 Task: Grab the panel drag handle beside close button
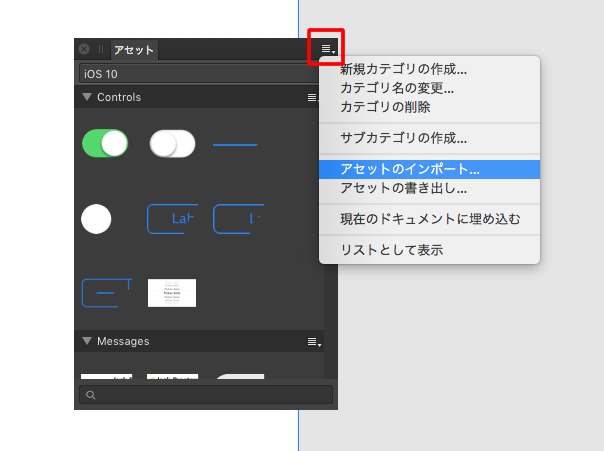pyautogui.click(x=101, y=49)
